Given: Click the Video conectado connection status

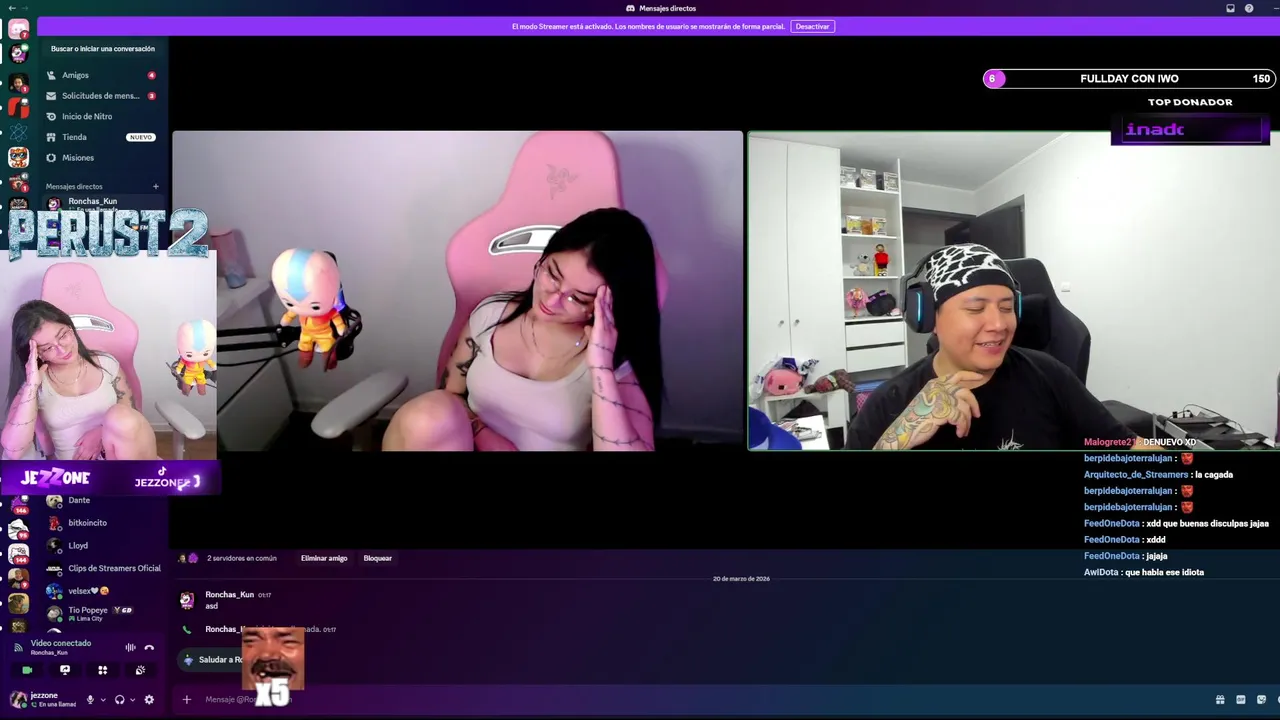Looking at the screenshot, I should (x=60, y=643).
